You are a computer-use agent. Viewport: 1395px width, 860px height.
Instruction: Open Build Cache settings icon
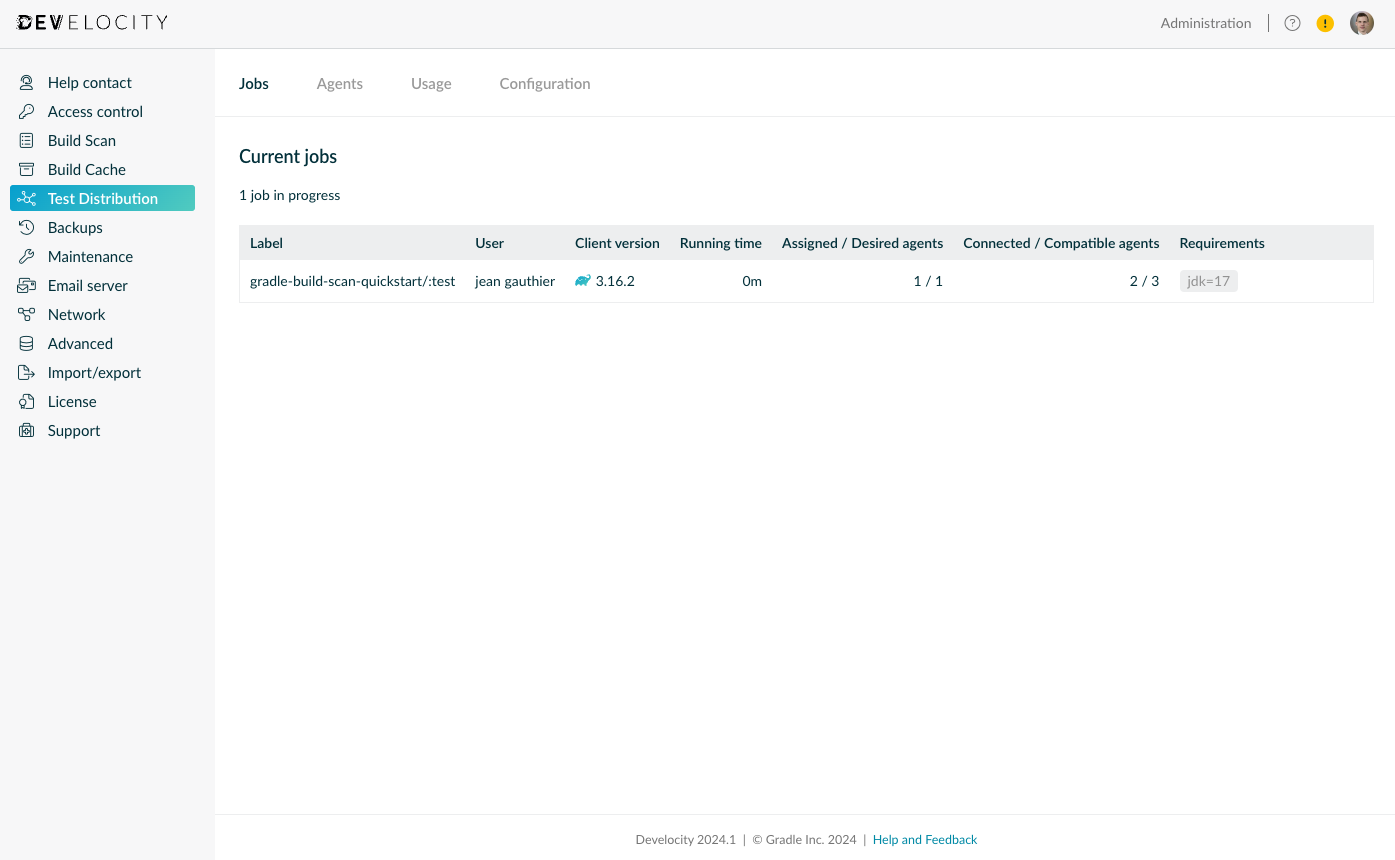[28, 169]
